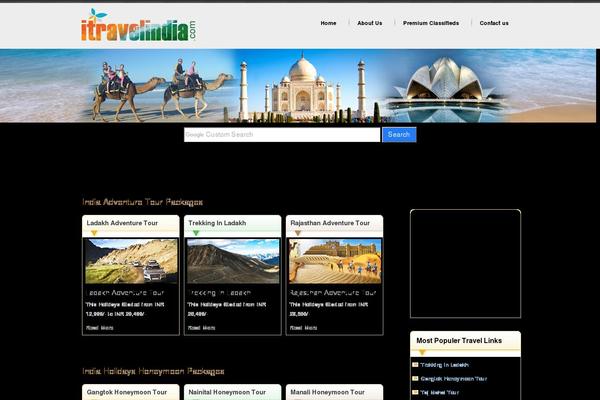Click the Rajasthan Adventure Tour caption text
The width and height of the screenshot is (600, 400).
tap(333, 293)
